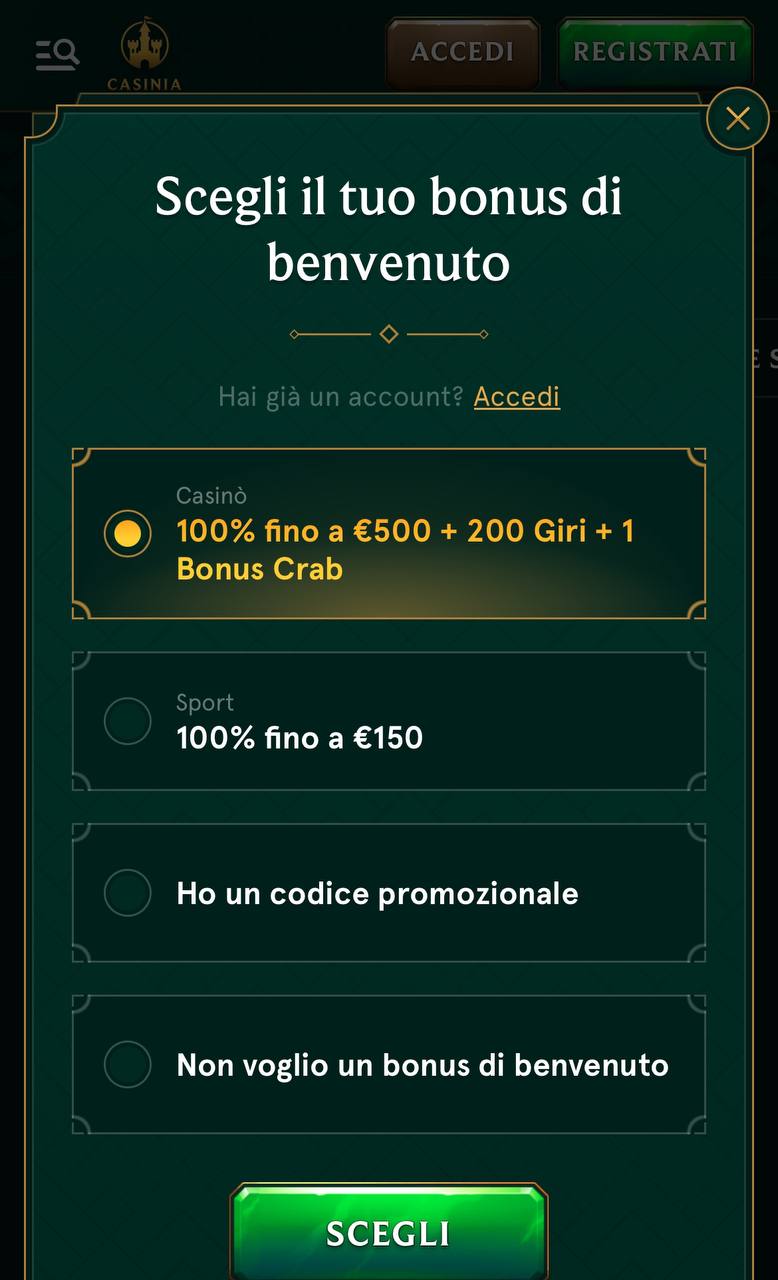
Task: Select the Sport bonus radio button
Action: [x=128, y=721]
